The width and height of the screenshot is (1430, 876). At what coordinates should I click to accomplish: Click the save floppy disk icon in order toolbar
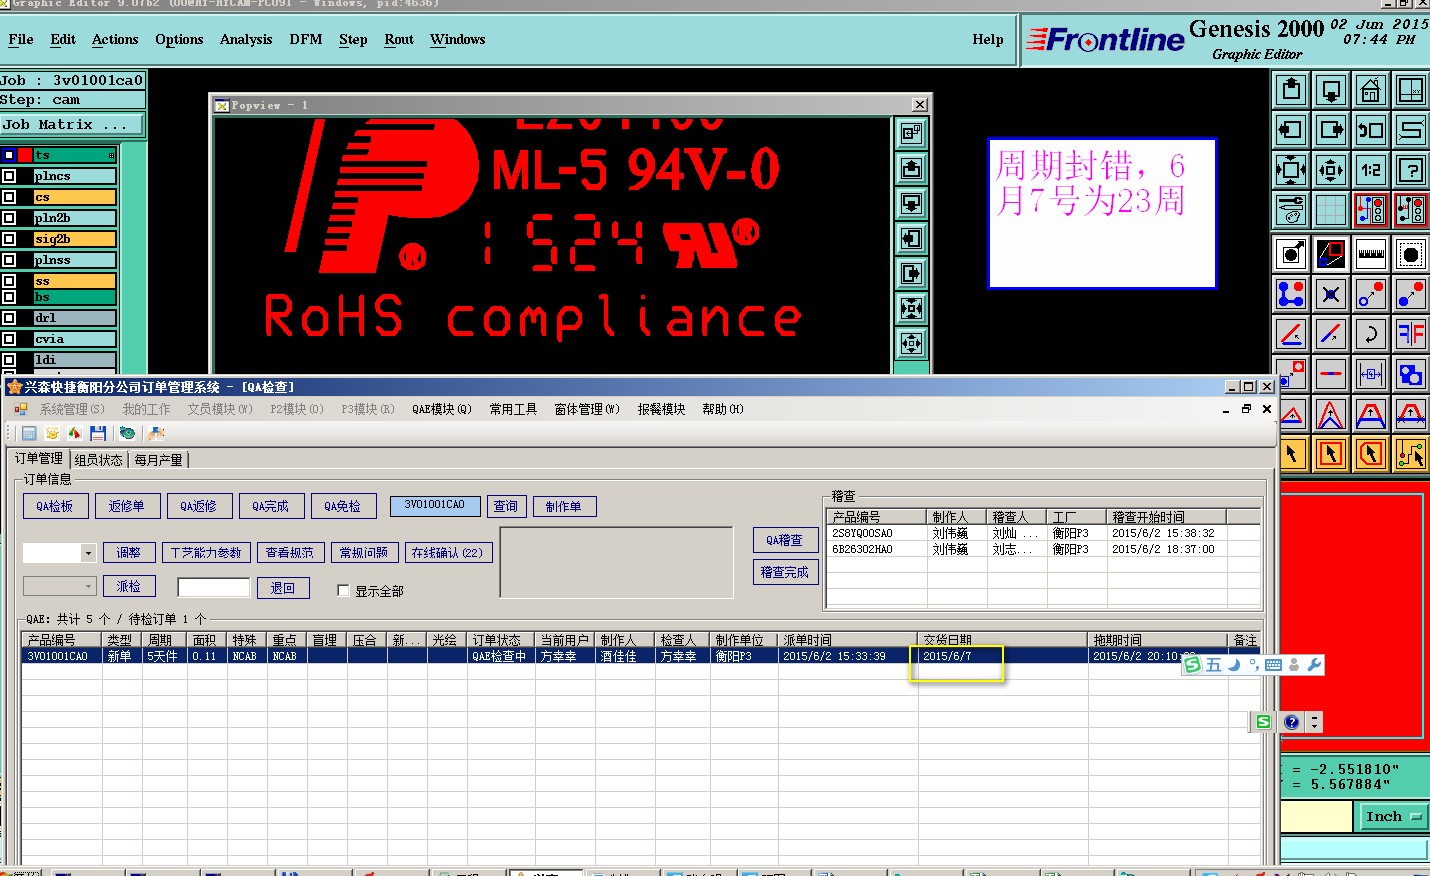click(98, 433)
